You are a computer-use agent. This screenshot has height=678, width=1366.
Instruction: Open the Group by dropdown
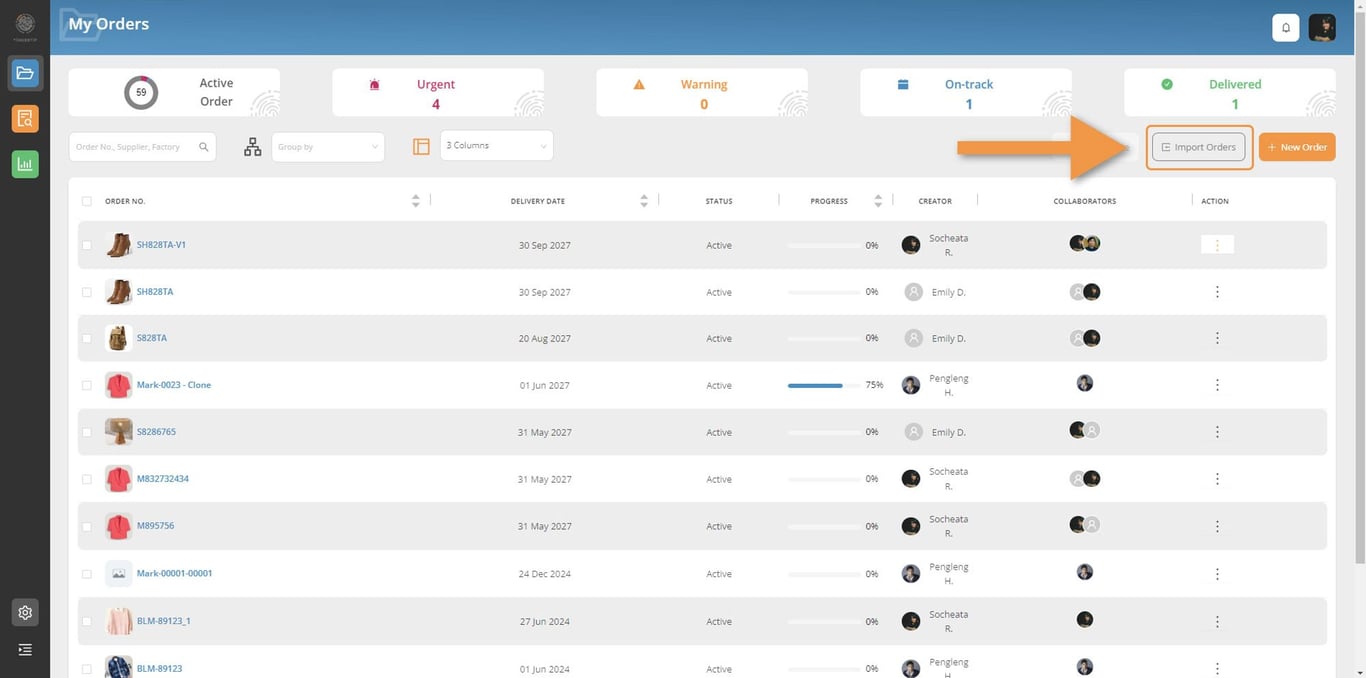(x=328, y=147)
